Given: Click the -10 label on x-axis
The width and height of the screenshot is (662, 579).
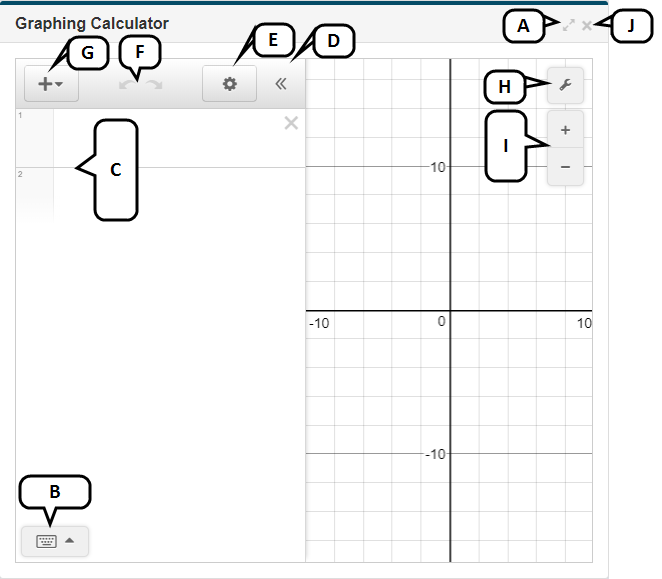Looking at the screenshot, I should [x=320, y=323].
